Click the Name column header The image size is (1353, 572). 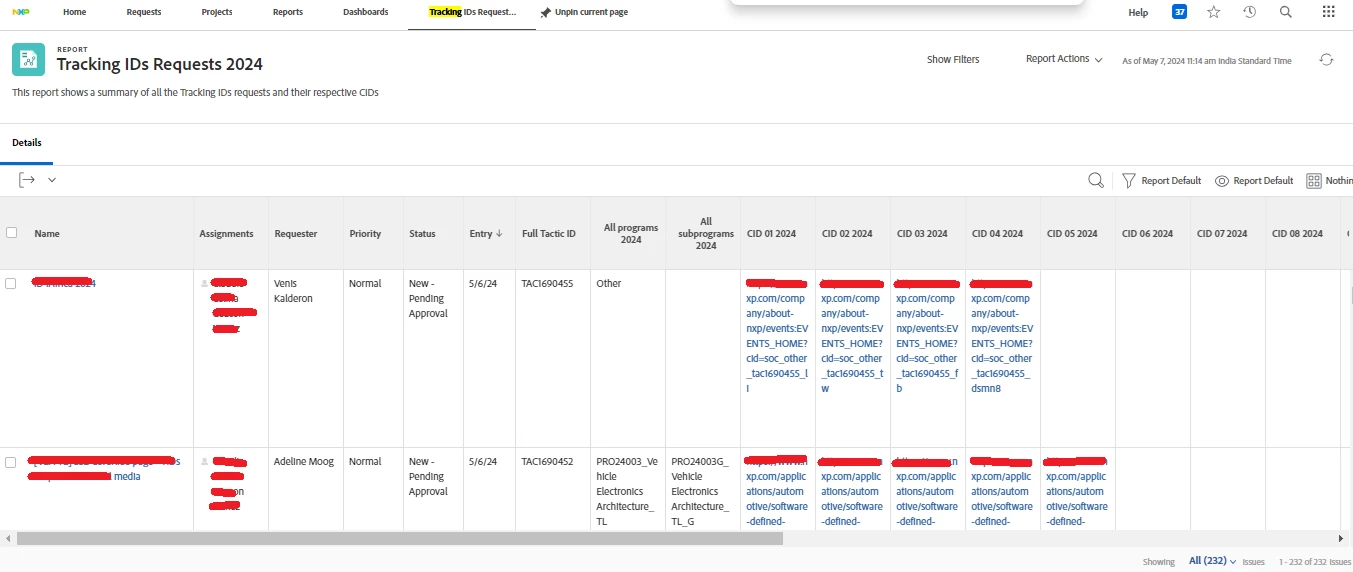point(47,234)
